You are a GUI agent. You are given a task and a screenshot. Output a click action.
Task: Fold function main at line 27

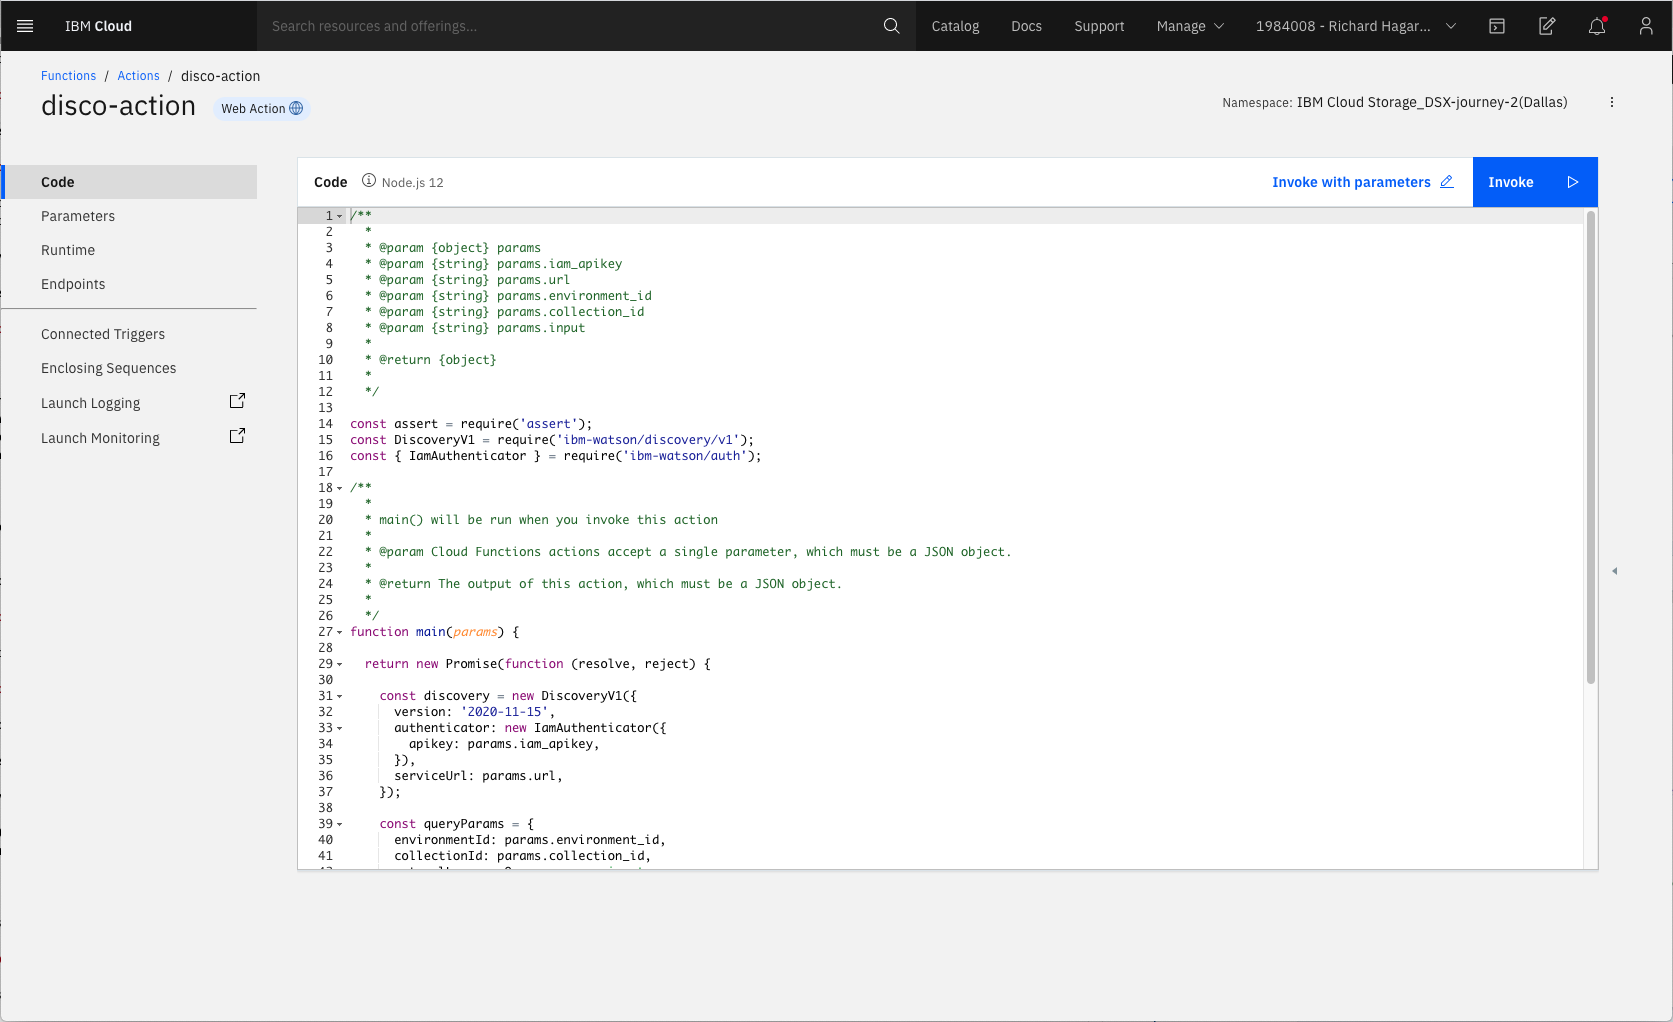[340, 632]
